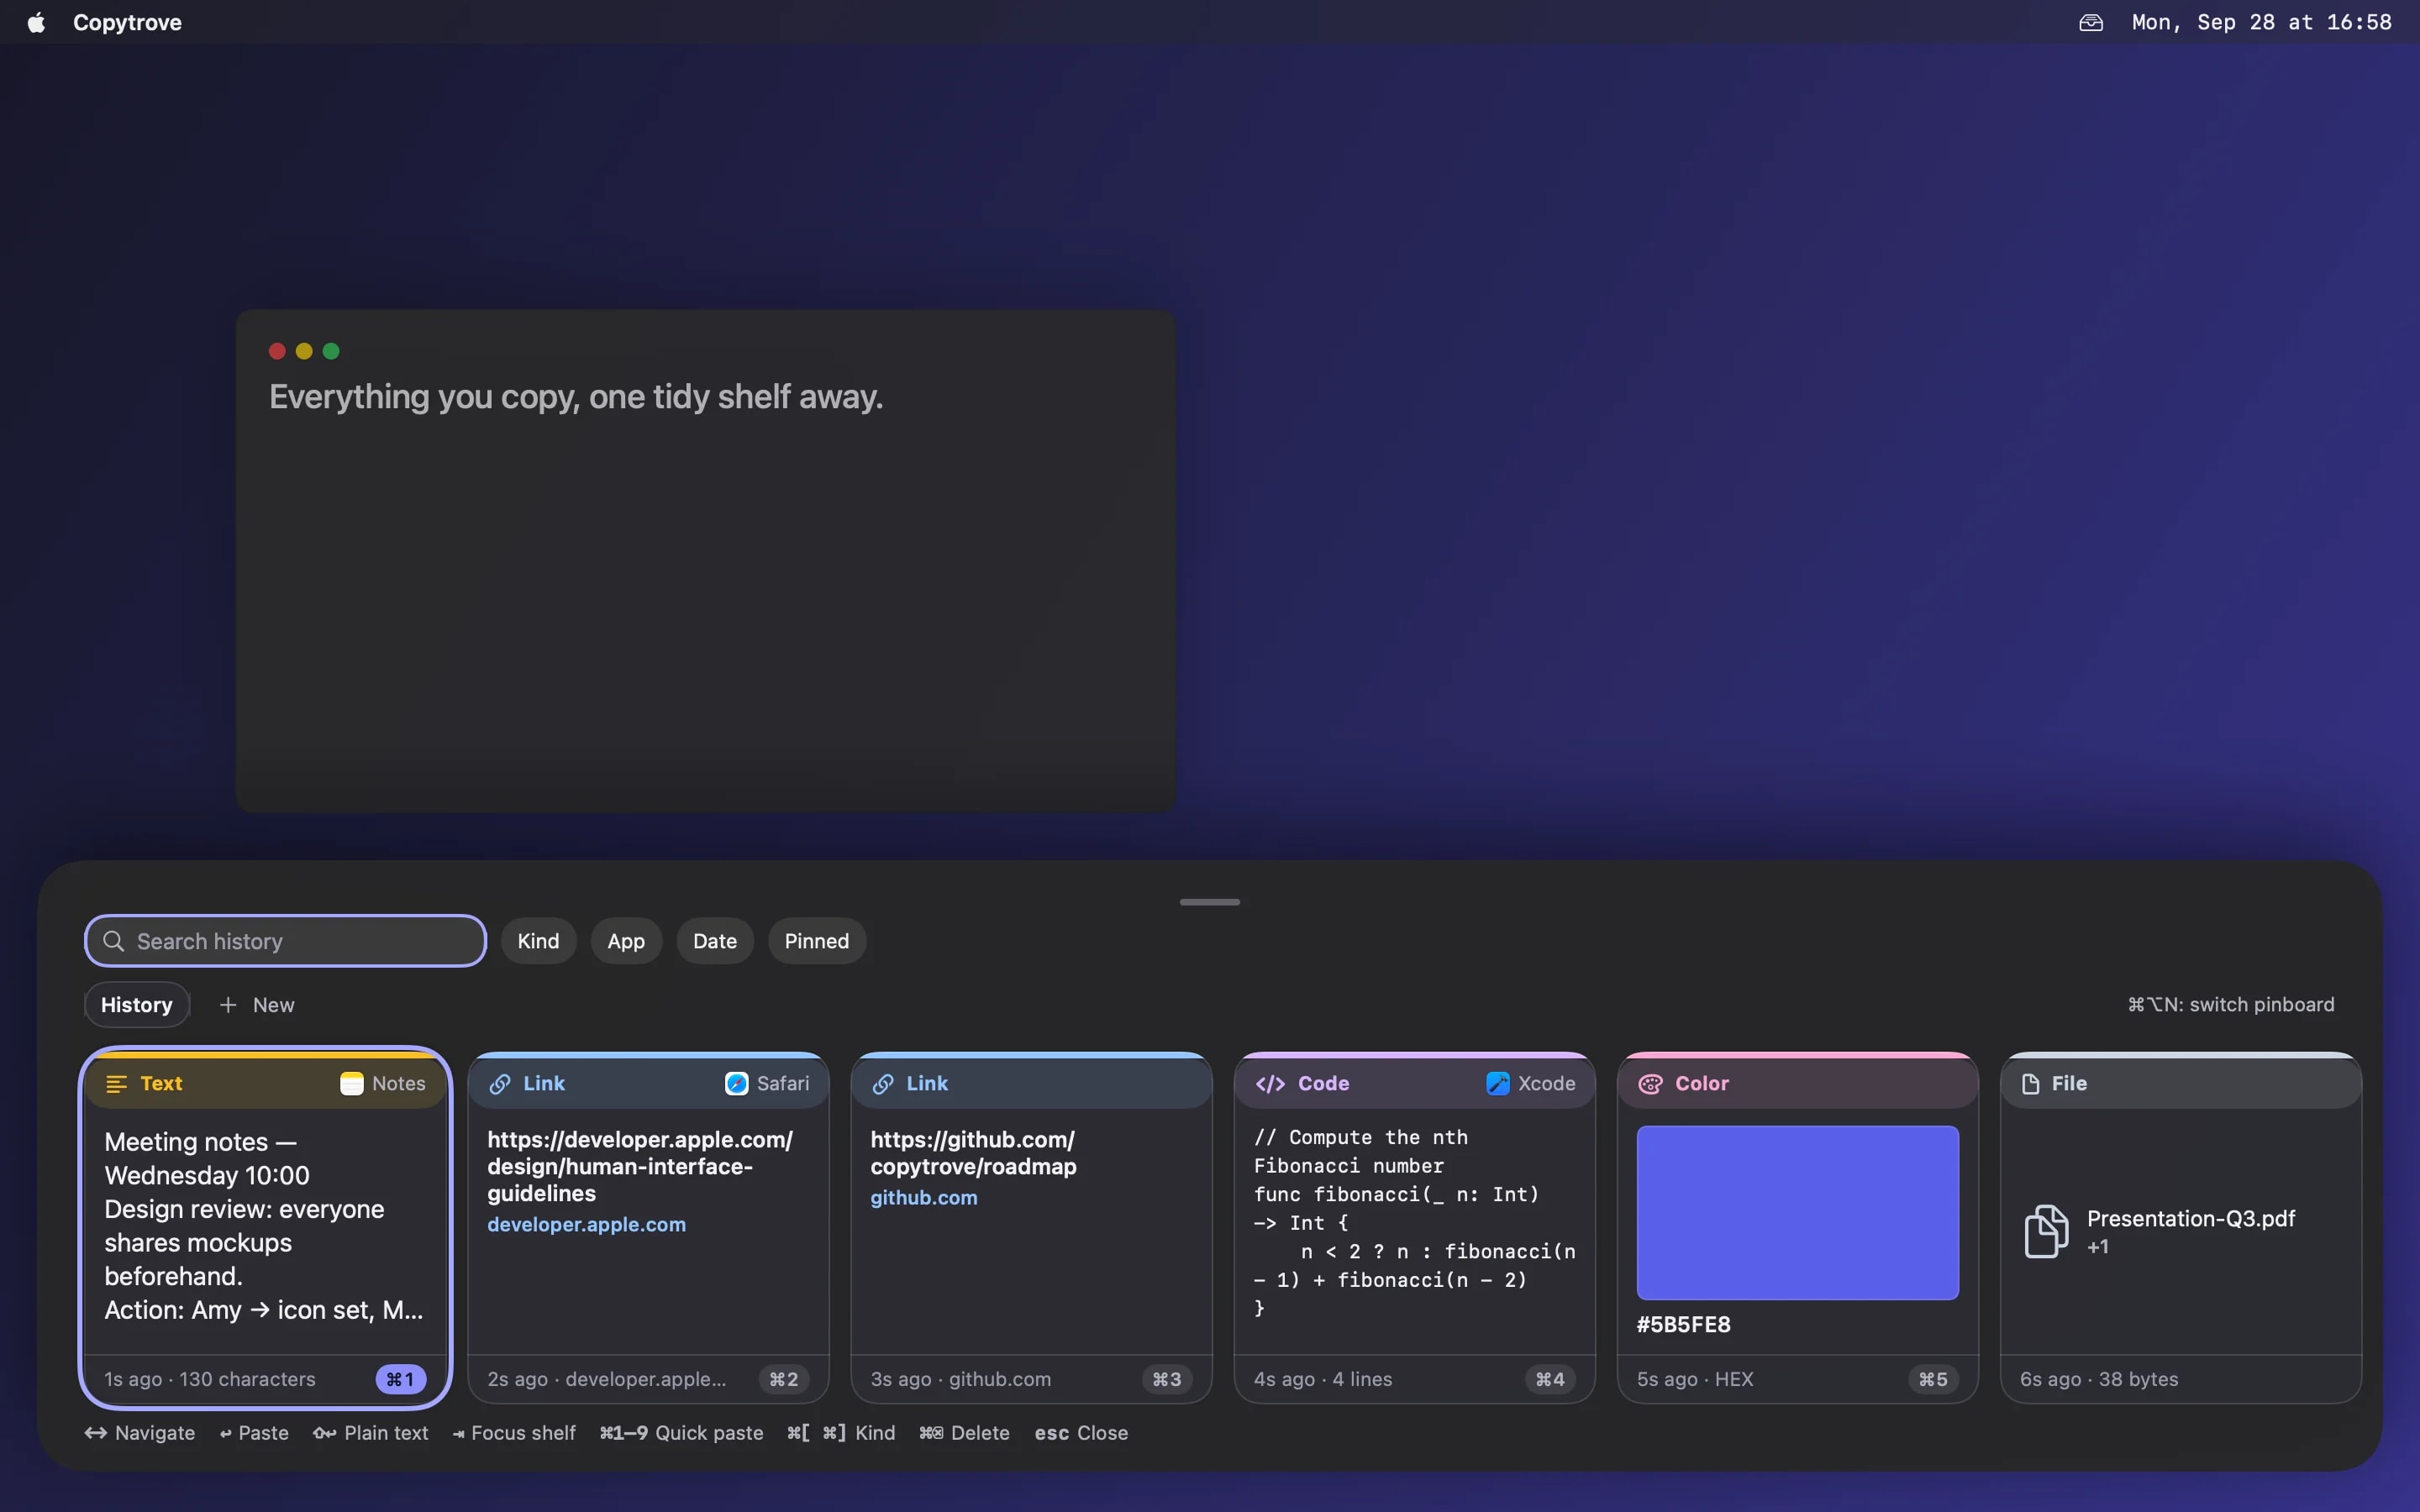This screenshot has width=2420, height=1512.
Task: Select the Presentation-Q3.pdf file name
Action: 2190,1218
